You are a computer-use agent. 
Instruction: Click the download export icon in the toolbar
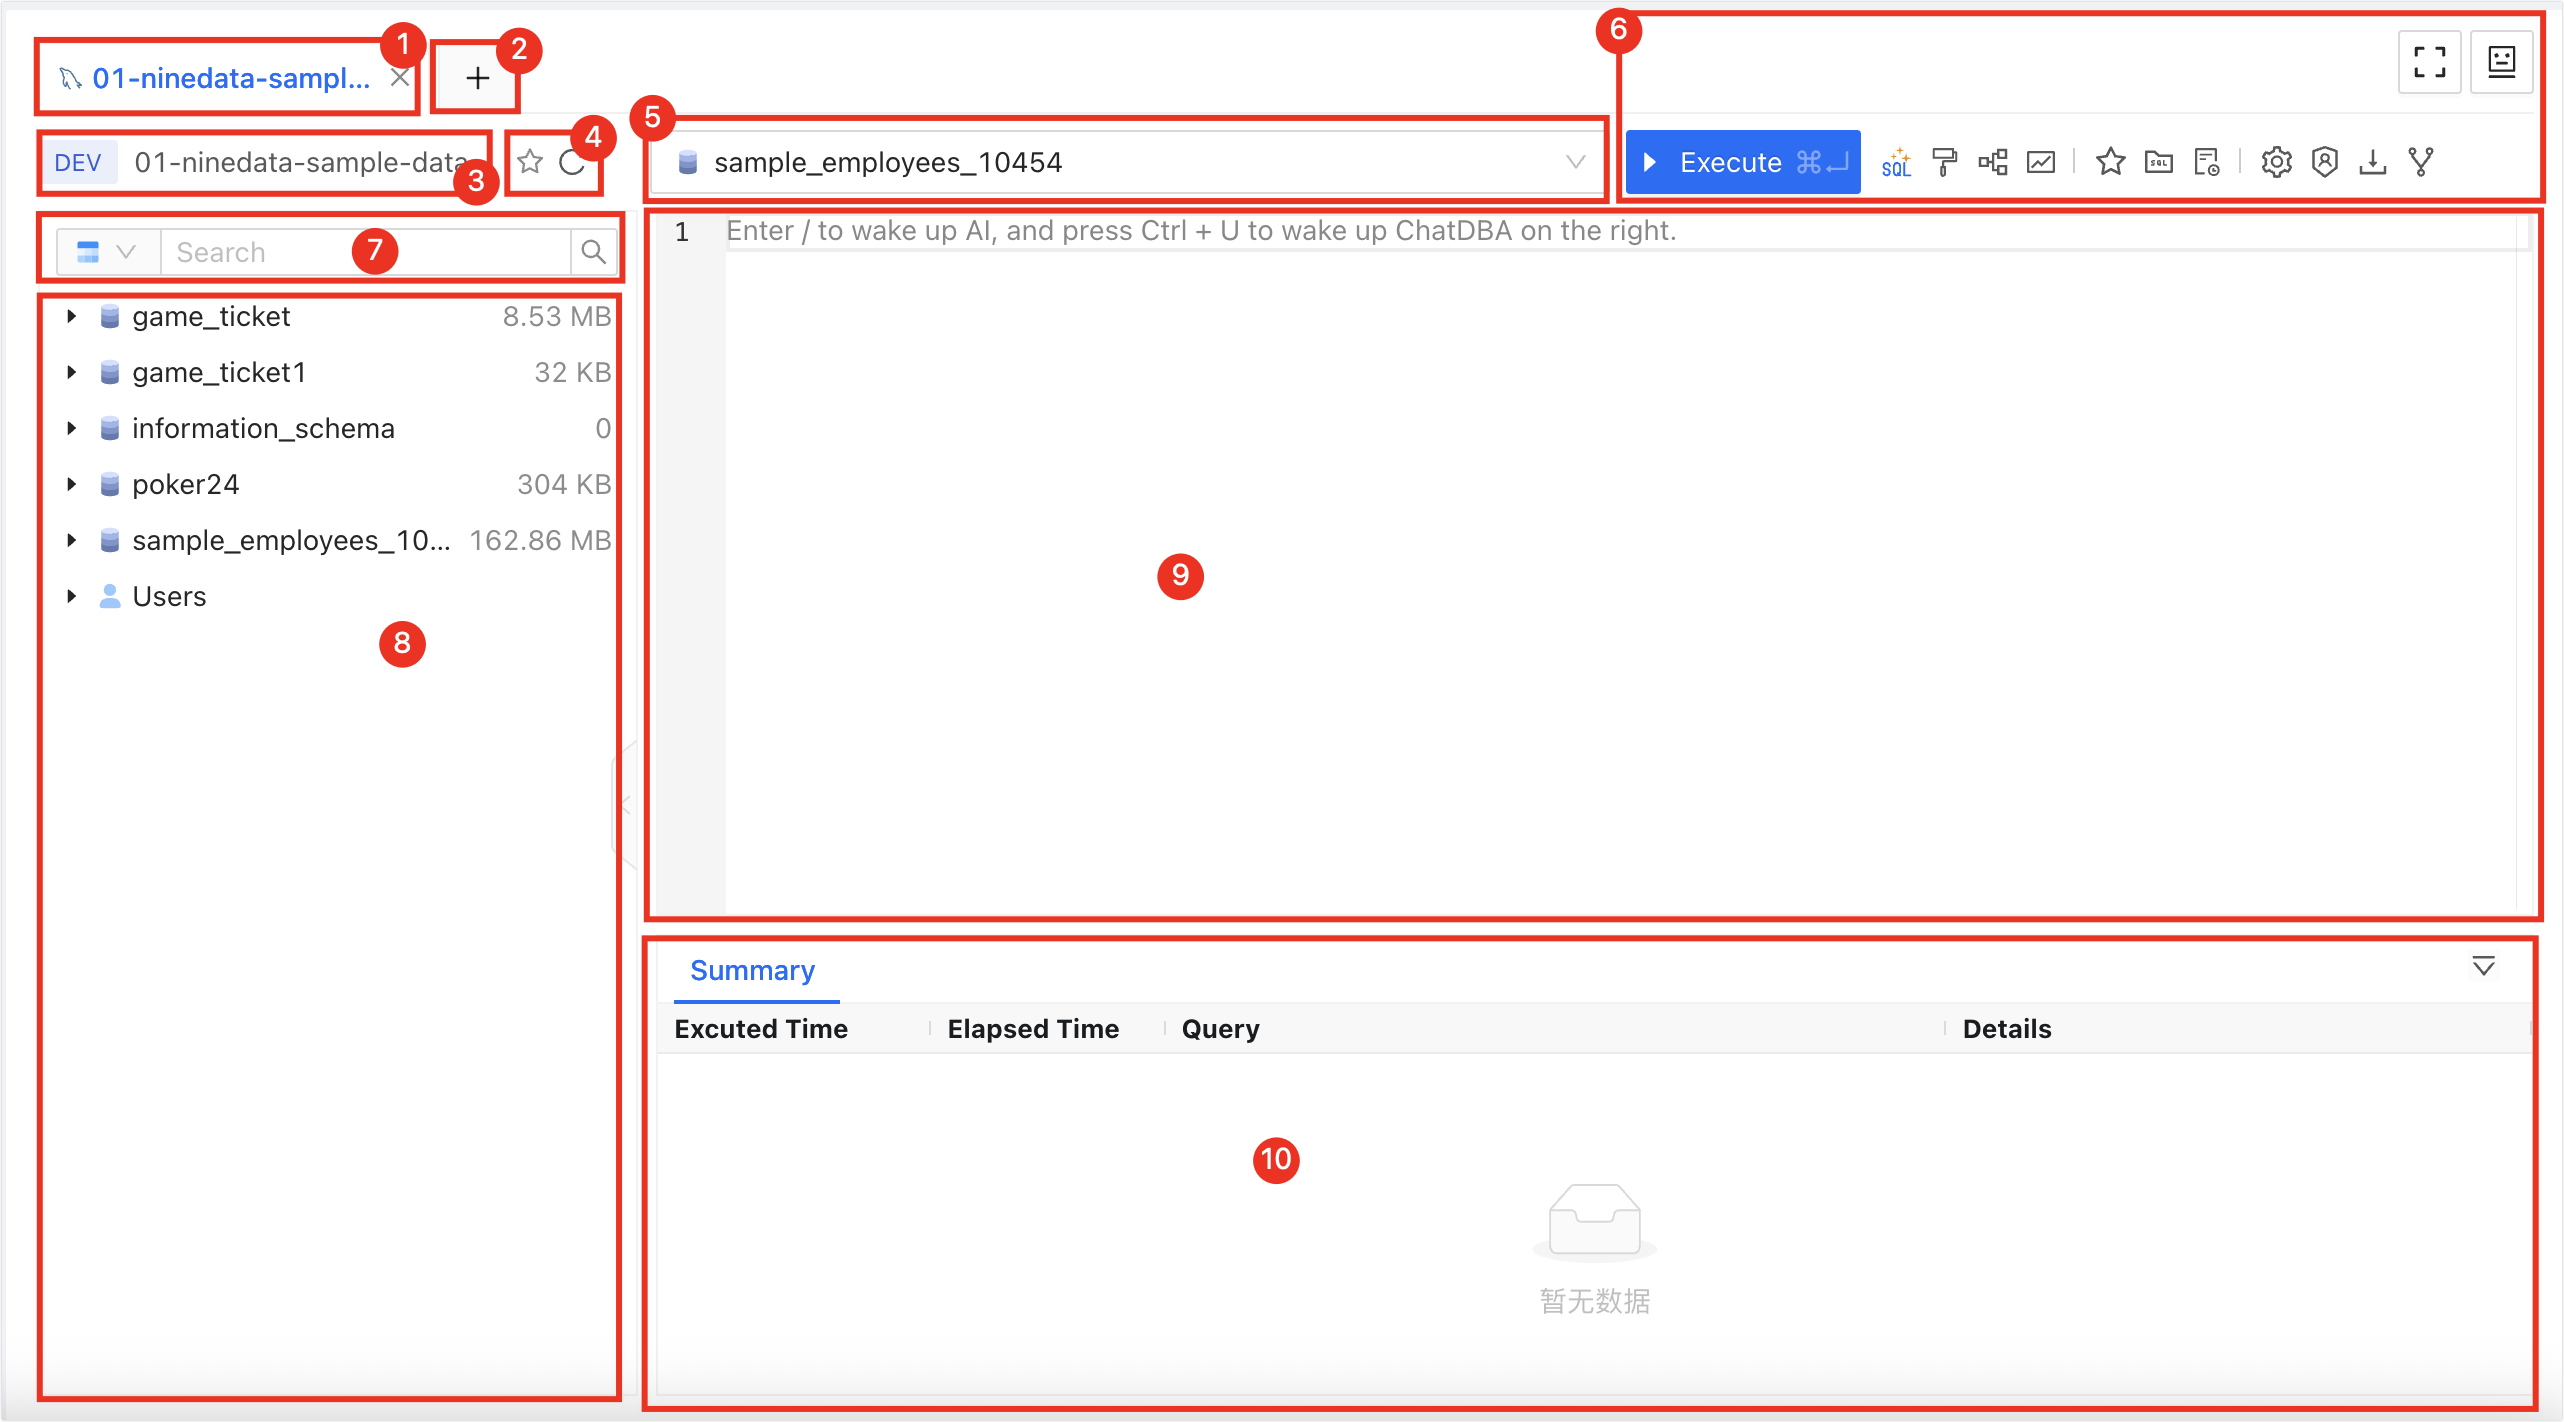click(x=2372, y=162)
